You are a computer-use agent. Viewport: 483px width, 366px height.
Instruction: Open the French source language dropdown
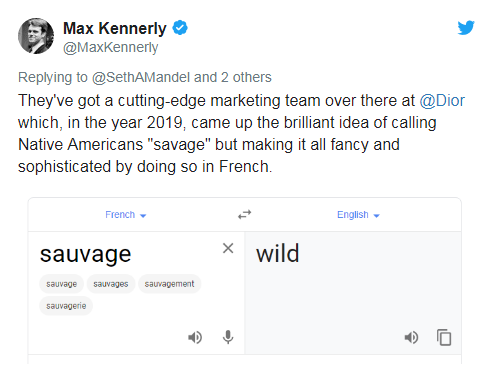pyautogui.click(x=126, y=215)
